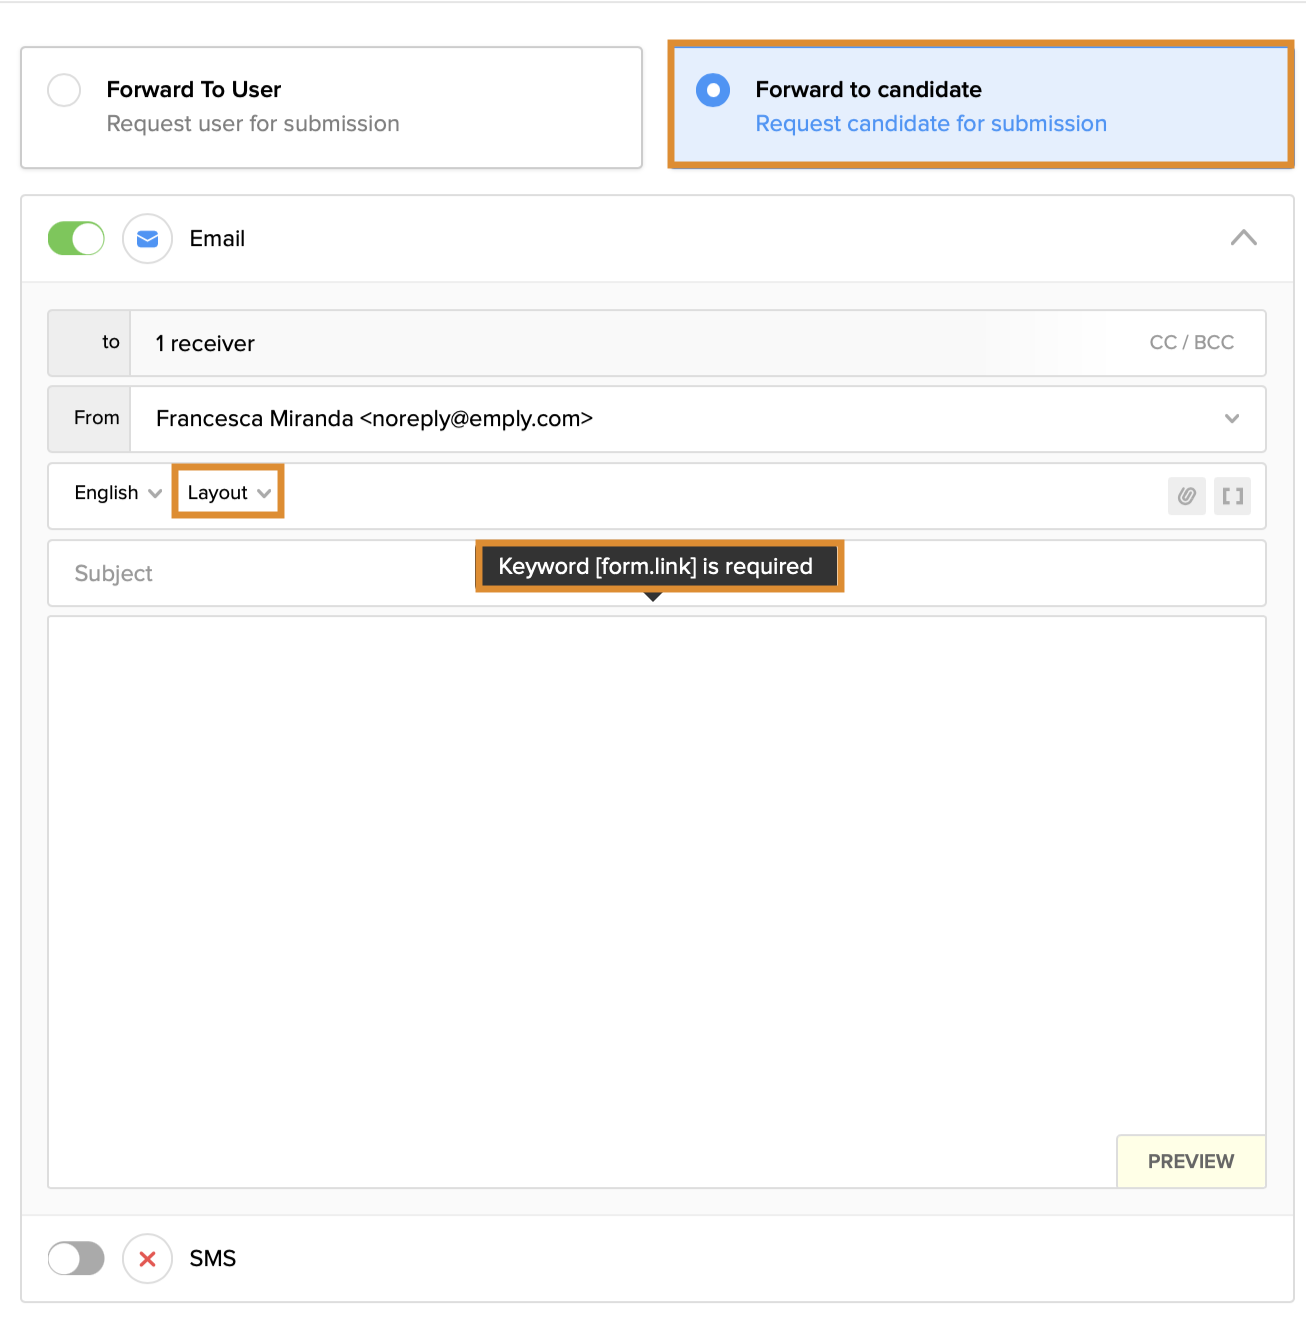Click the paperclip attachment icon
The width and height of the screenshot is (1306, 1336).
point(1186,496)
